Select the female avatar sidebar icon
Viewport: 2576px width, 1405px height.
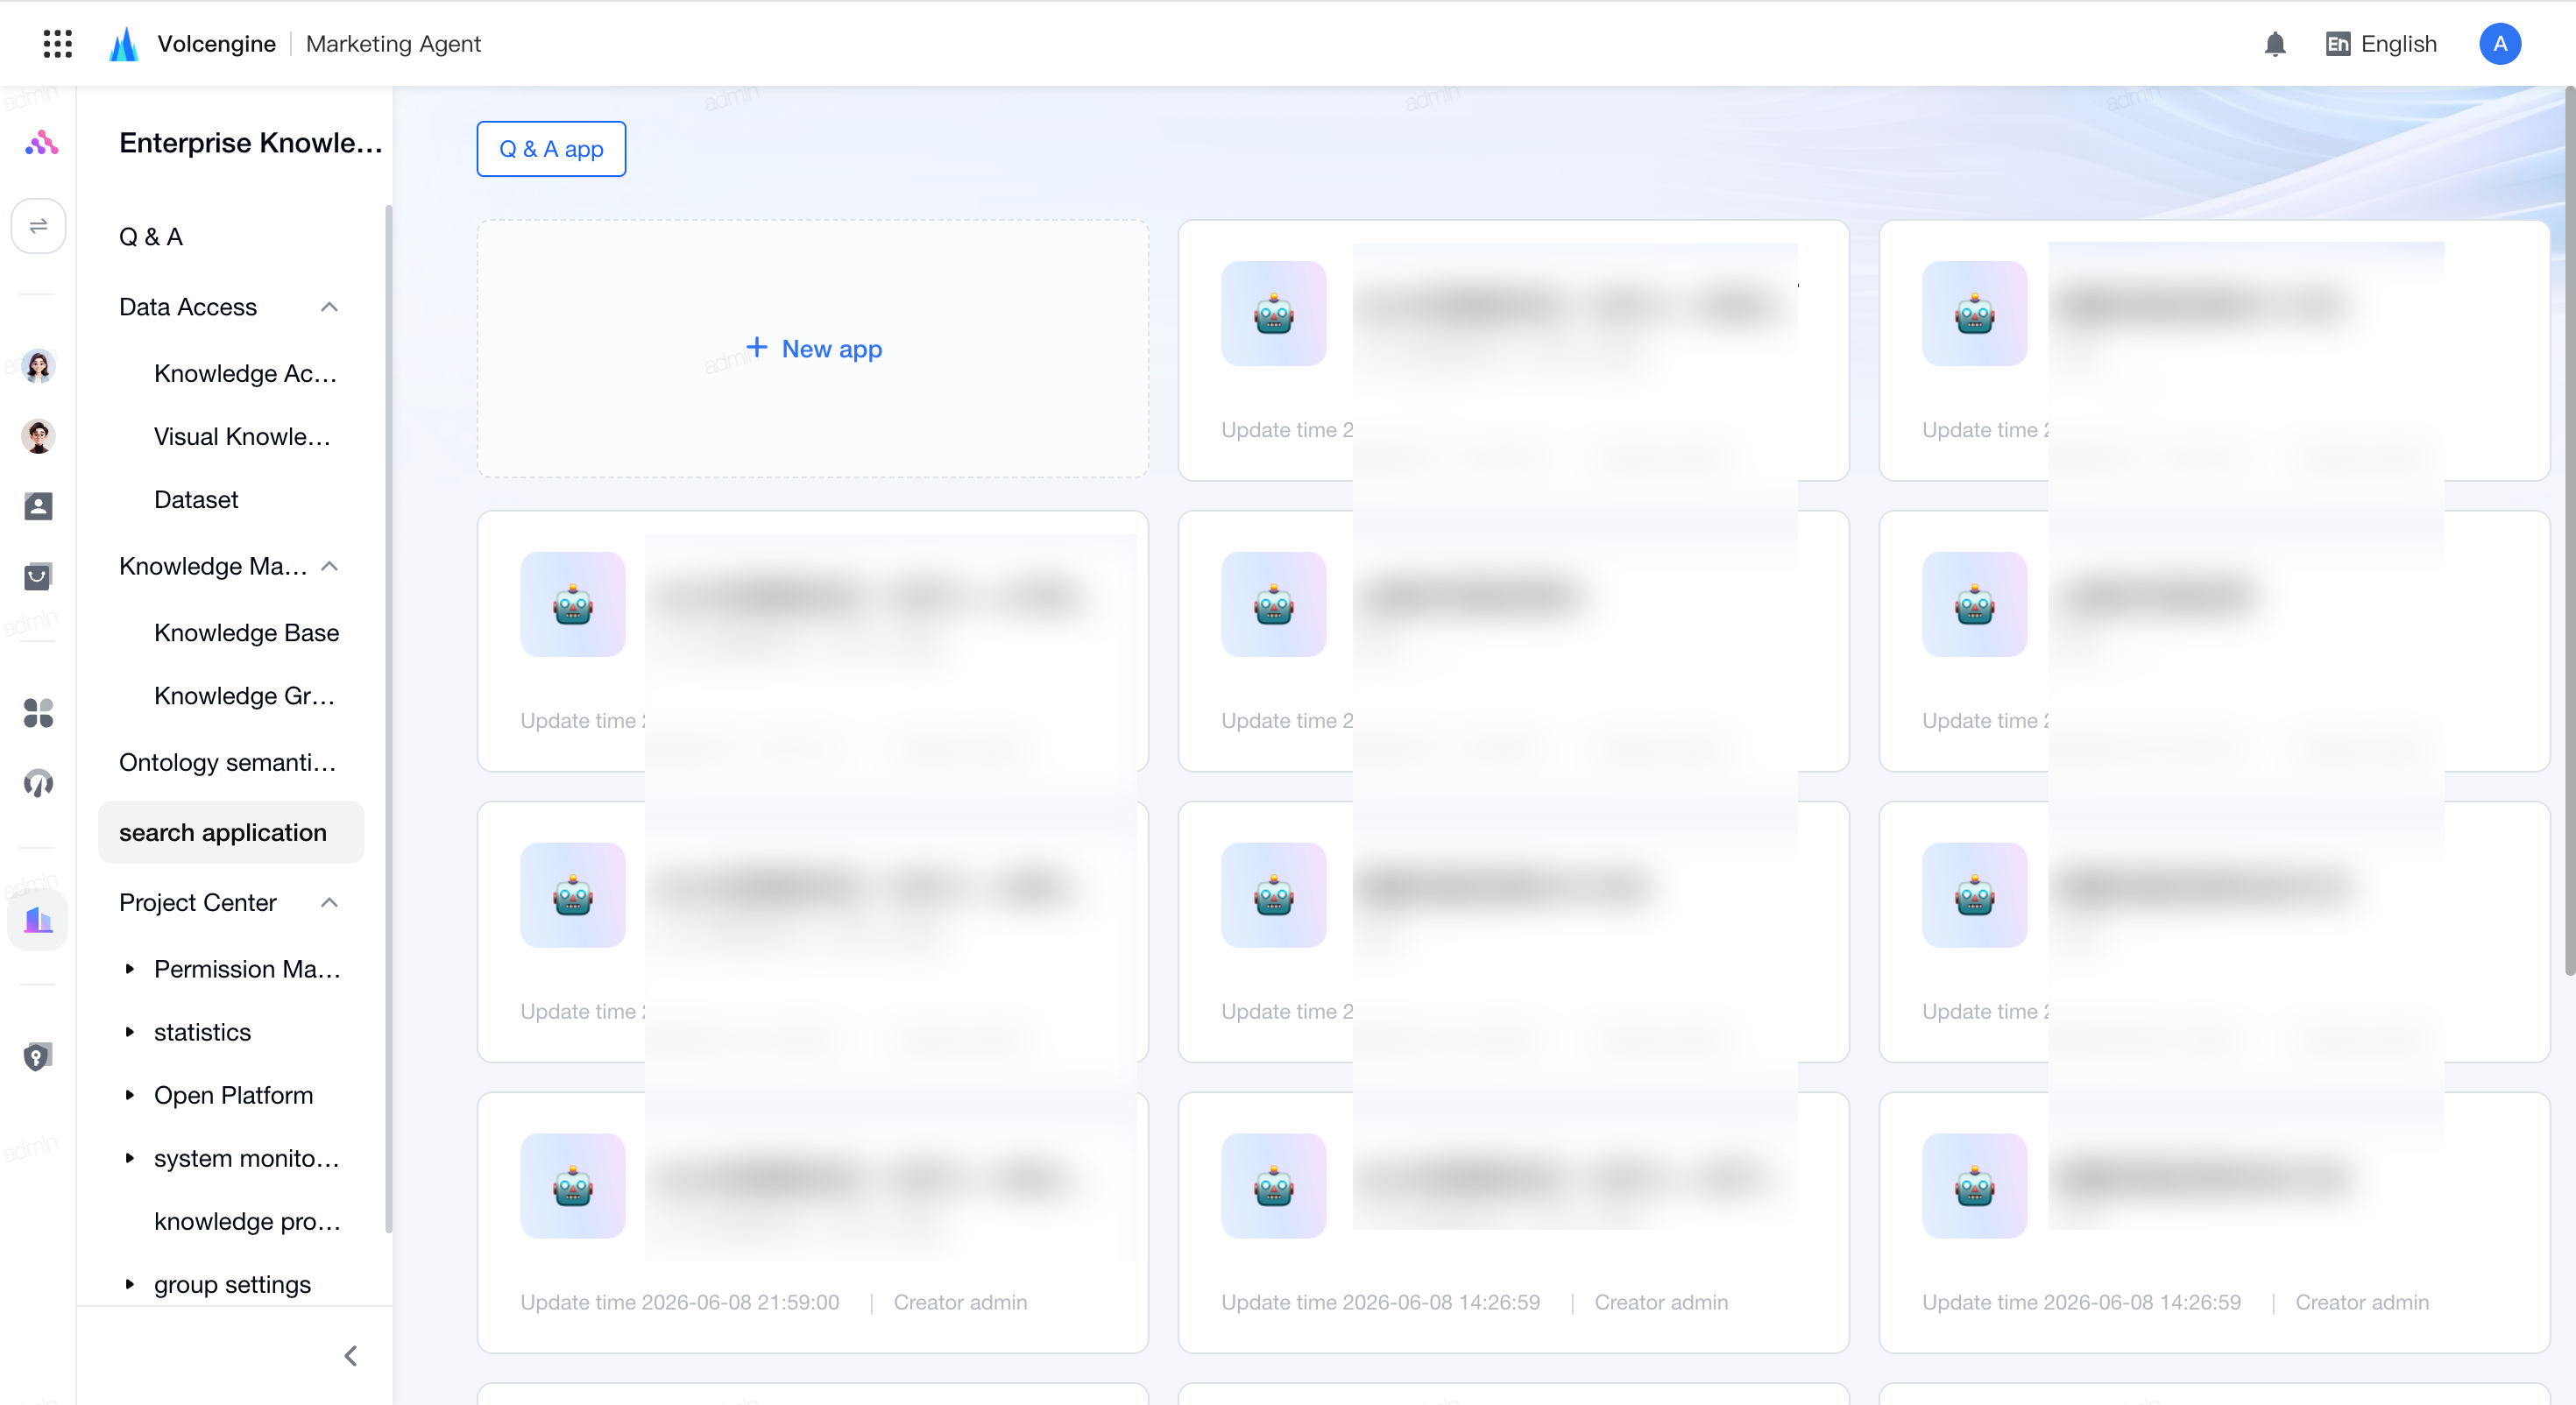[x=38, y=367]
